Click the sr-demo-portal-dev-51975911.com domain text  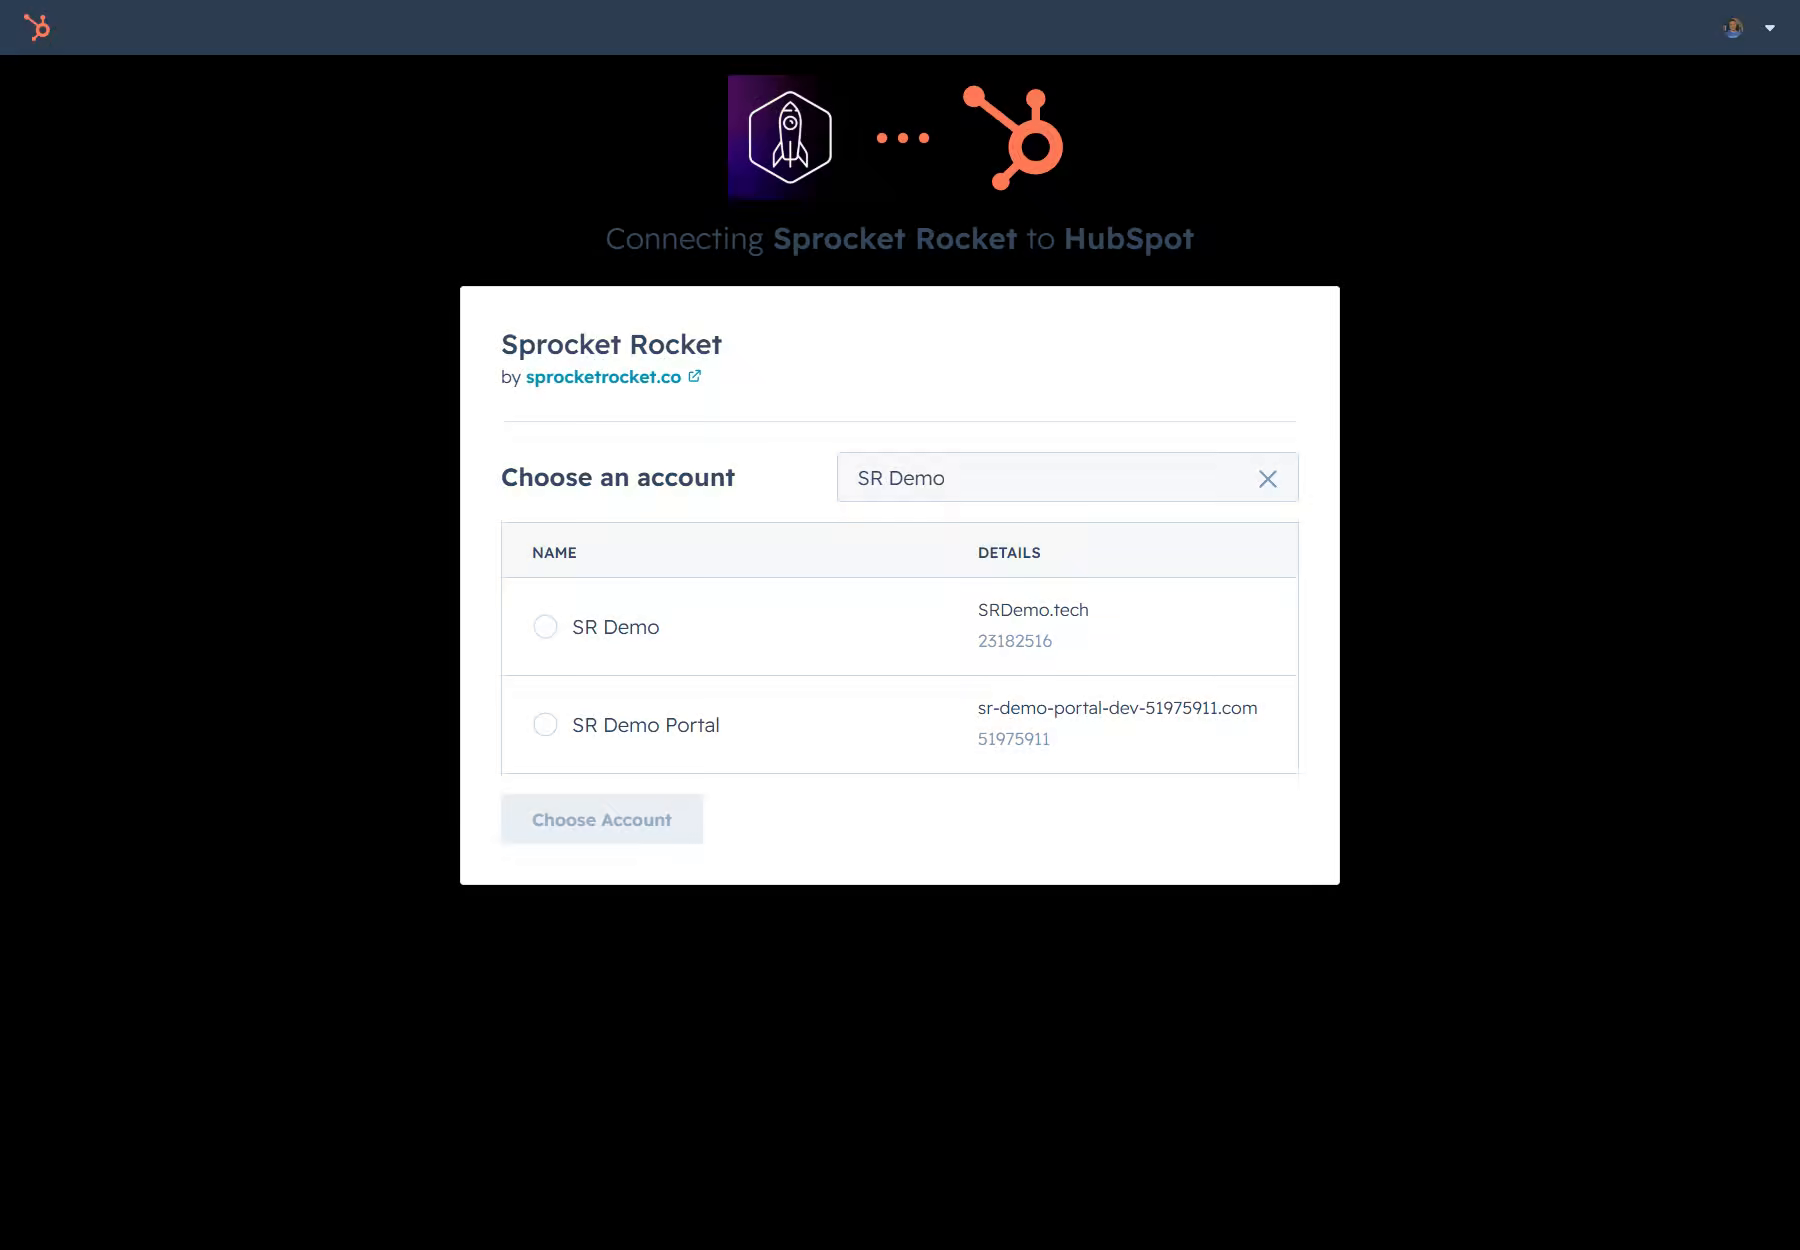1118,708
